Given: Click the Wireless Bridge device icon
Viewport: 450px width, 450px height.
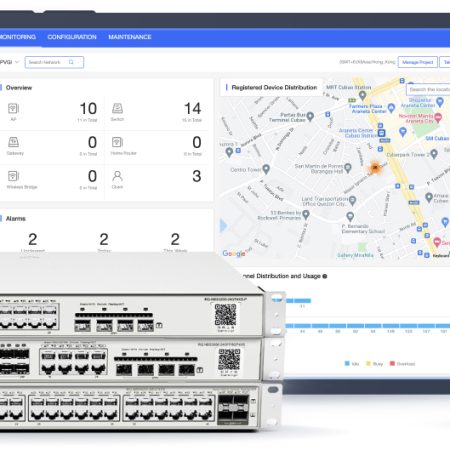Looking at the screenshot, I should [13, 176].
